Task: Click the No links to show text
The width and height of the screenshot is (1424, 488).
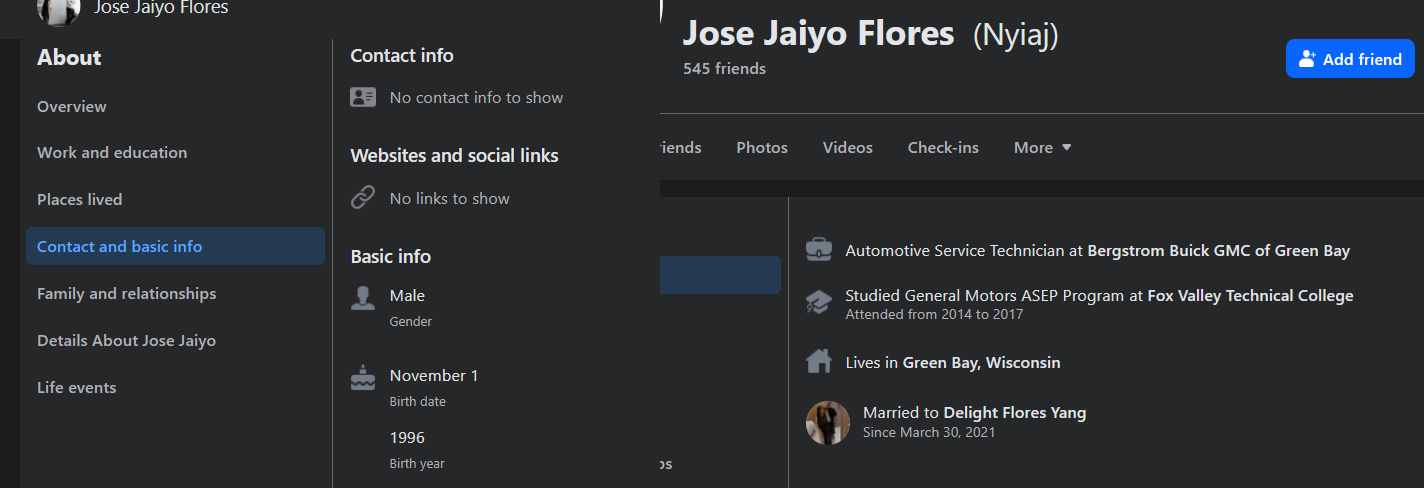Action: point(450,199)
